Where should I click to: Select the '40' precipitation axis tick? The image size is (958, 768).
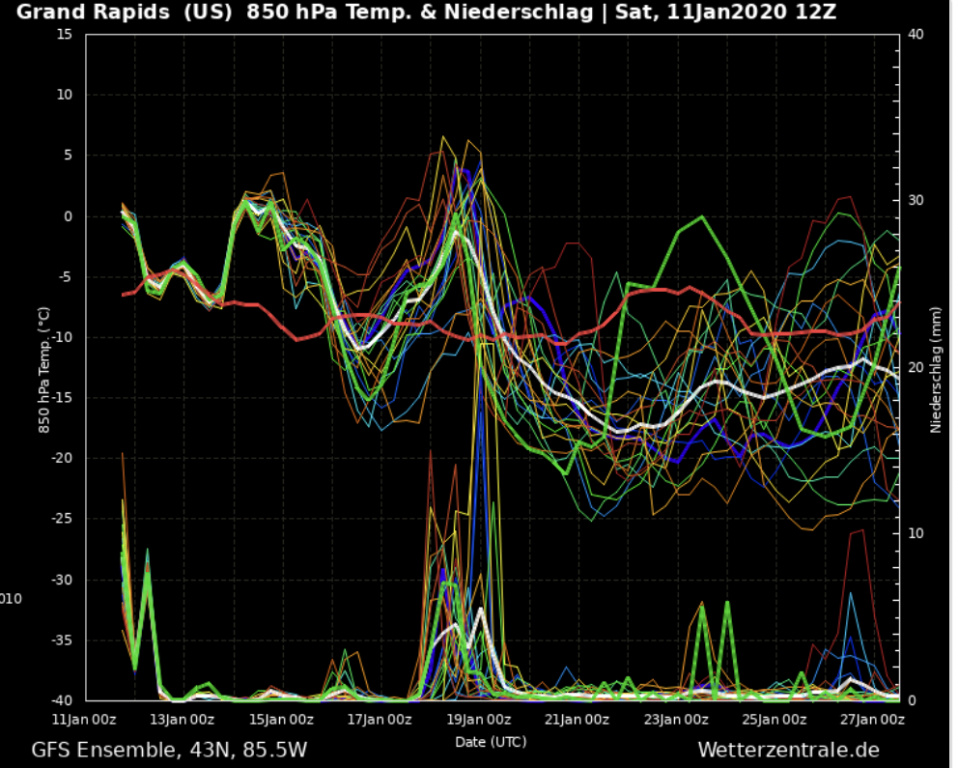(915, 34)
